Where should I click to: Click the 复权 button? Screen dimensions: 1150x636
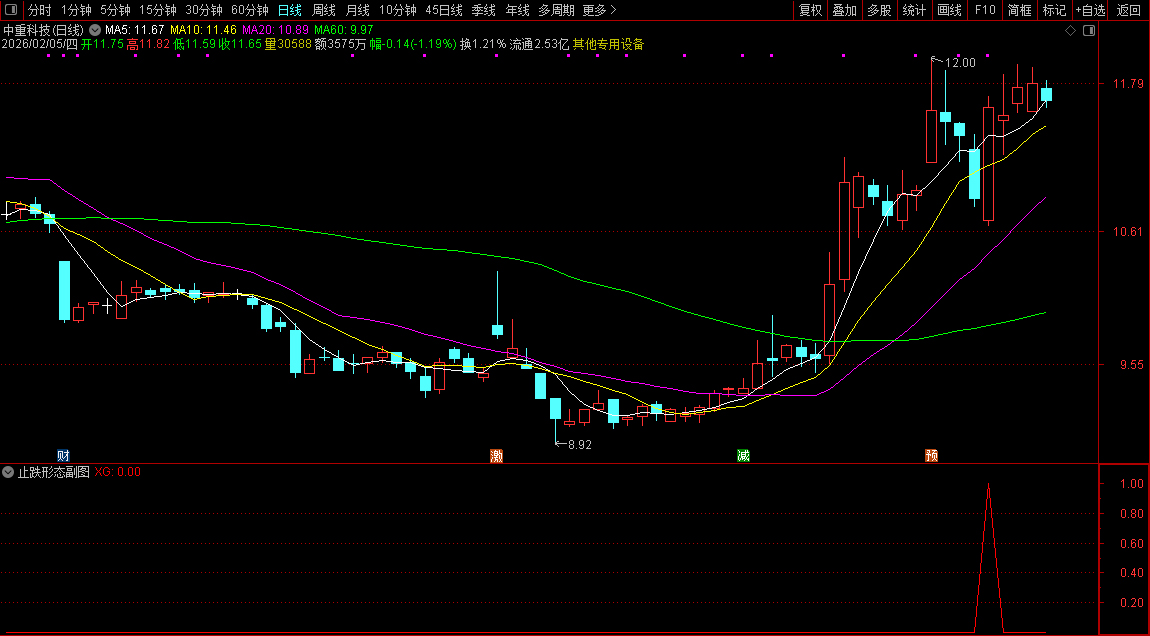pos(810,10)
